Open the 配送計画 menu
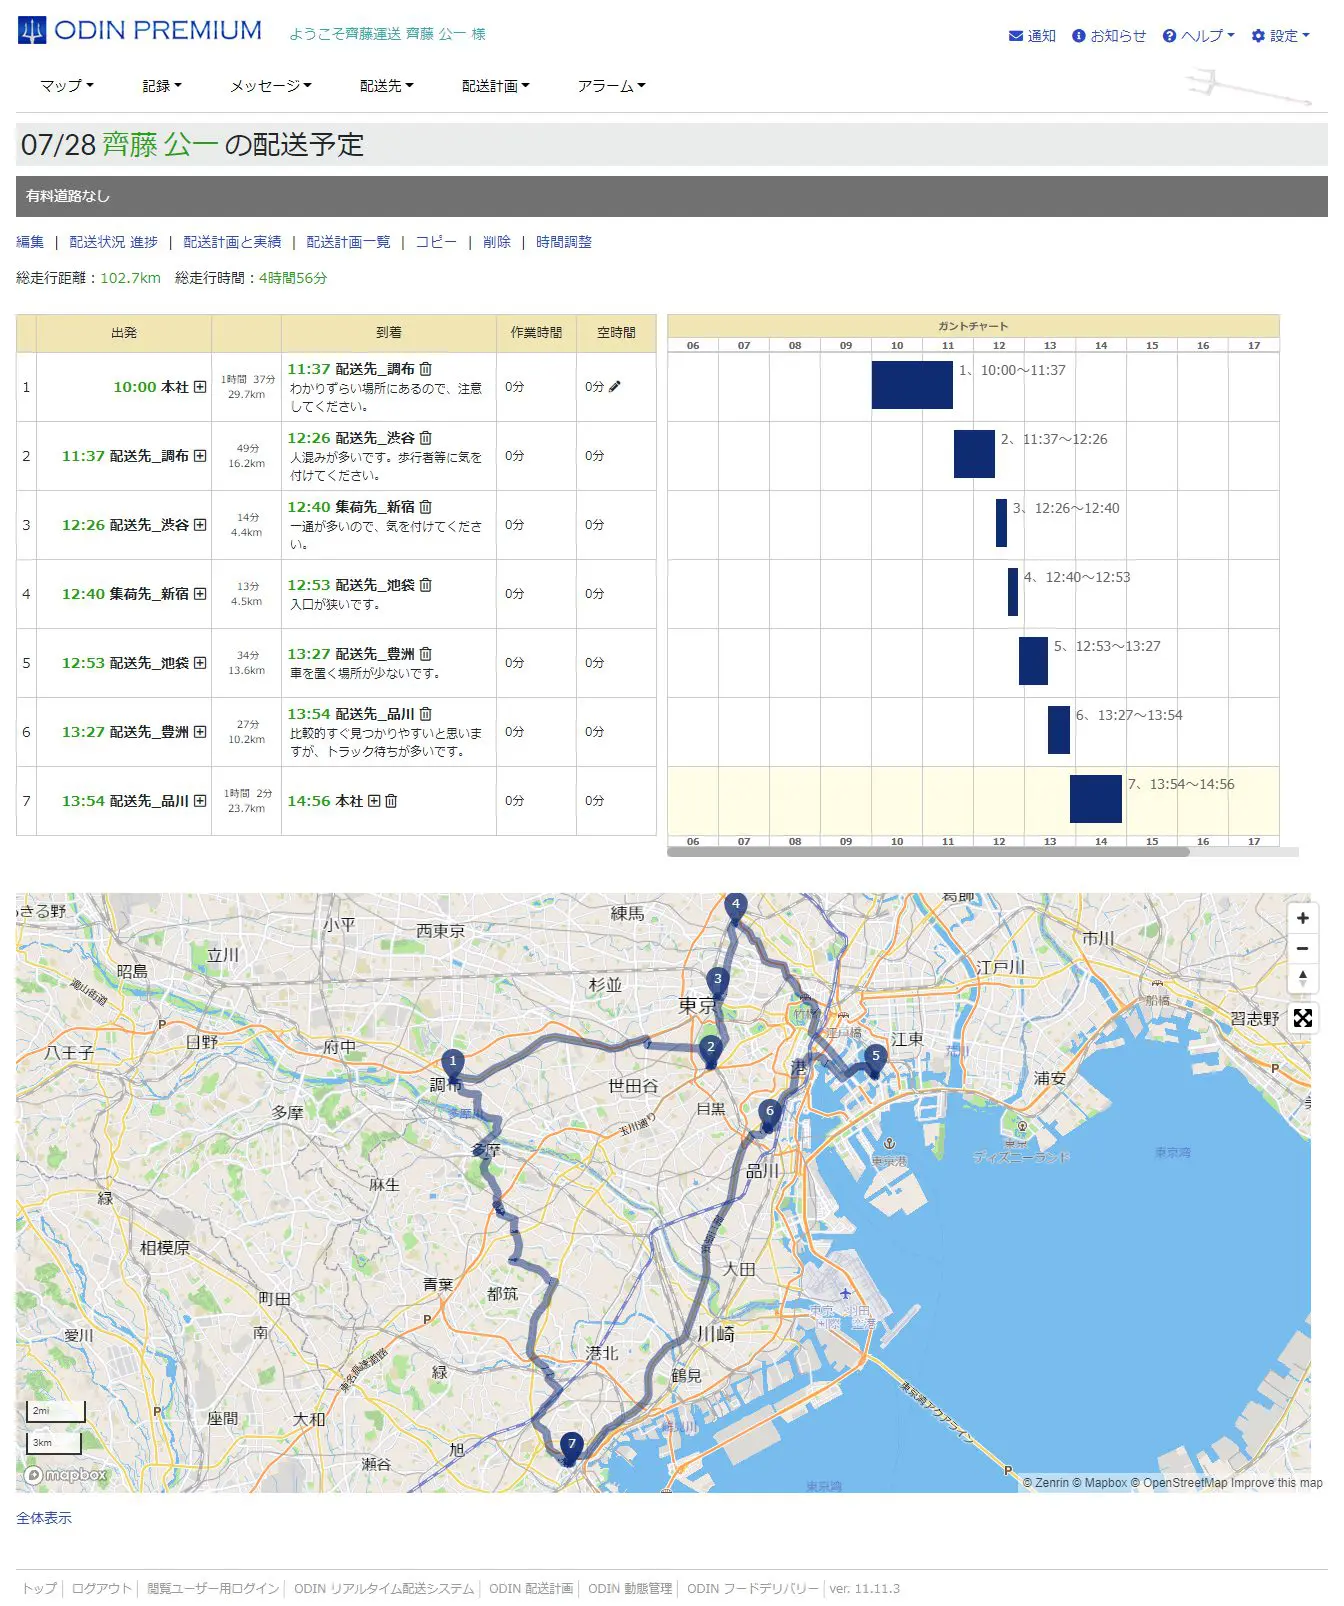The height and width of the screenshot is (1606, 1344). click(x=495, y=86)
